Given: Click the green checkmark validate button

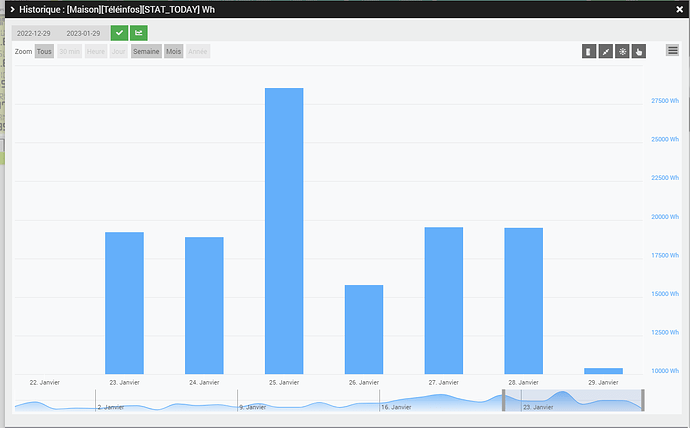Looking at the screenshot, I should click(x=119, y=33).
